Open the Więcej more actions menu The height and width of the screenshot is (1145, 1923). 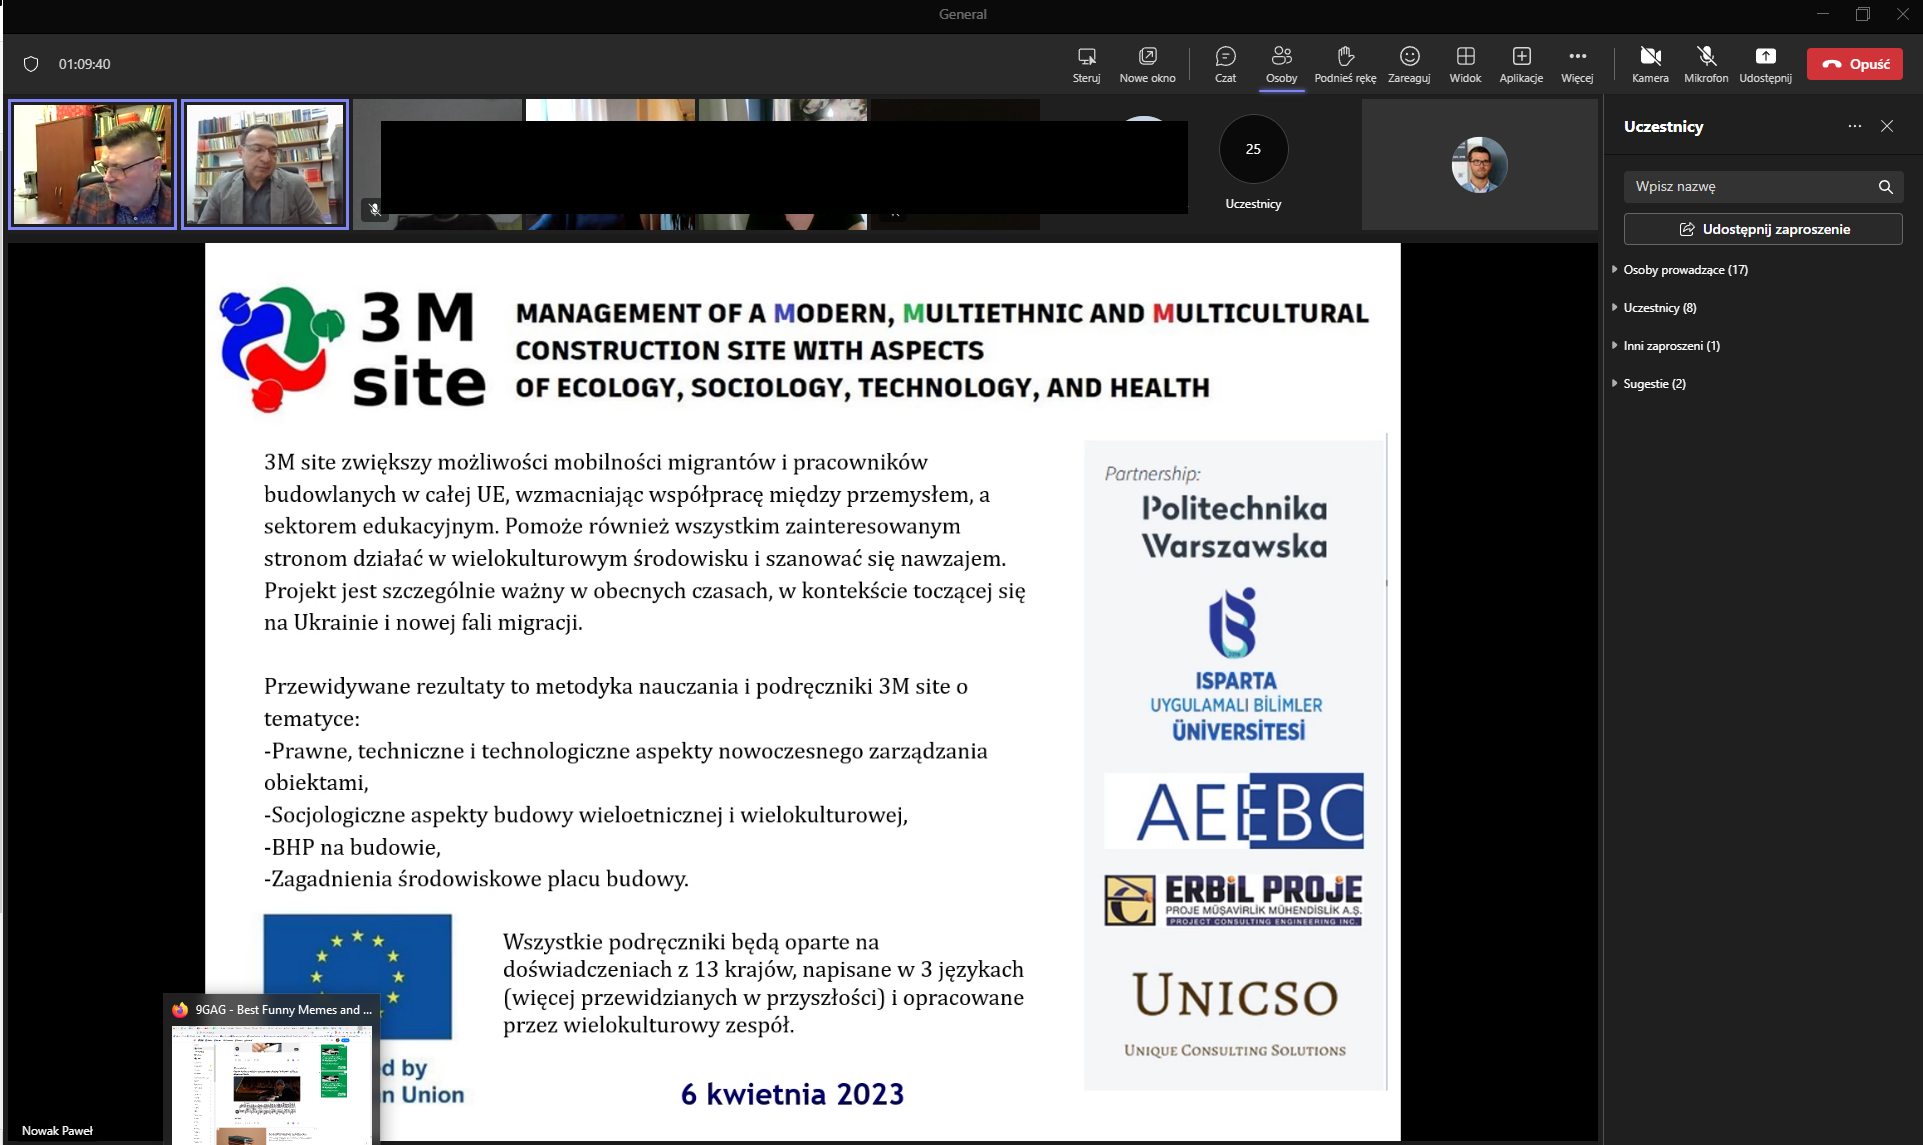tap(1577, 64)
